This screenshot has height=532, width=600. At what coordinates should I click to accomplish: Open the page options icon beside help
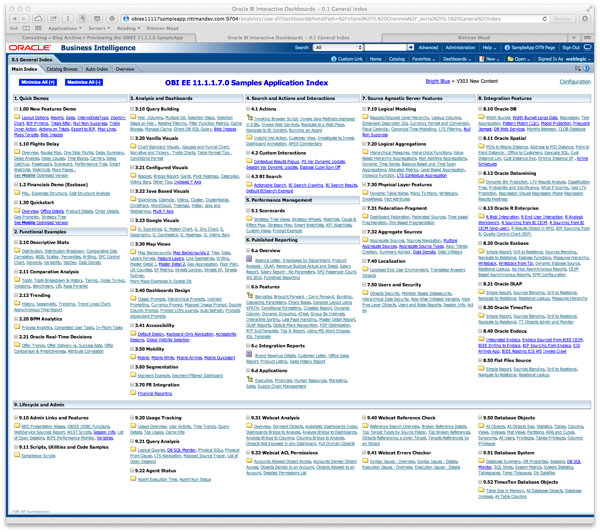578,69
